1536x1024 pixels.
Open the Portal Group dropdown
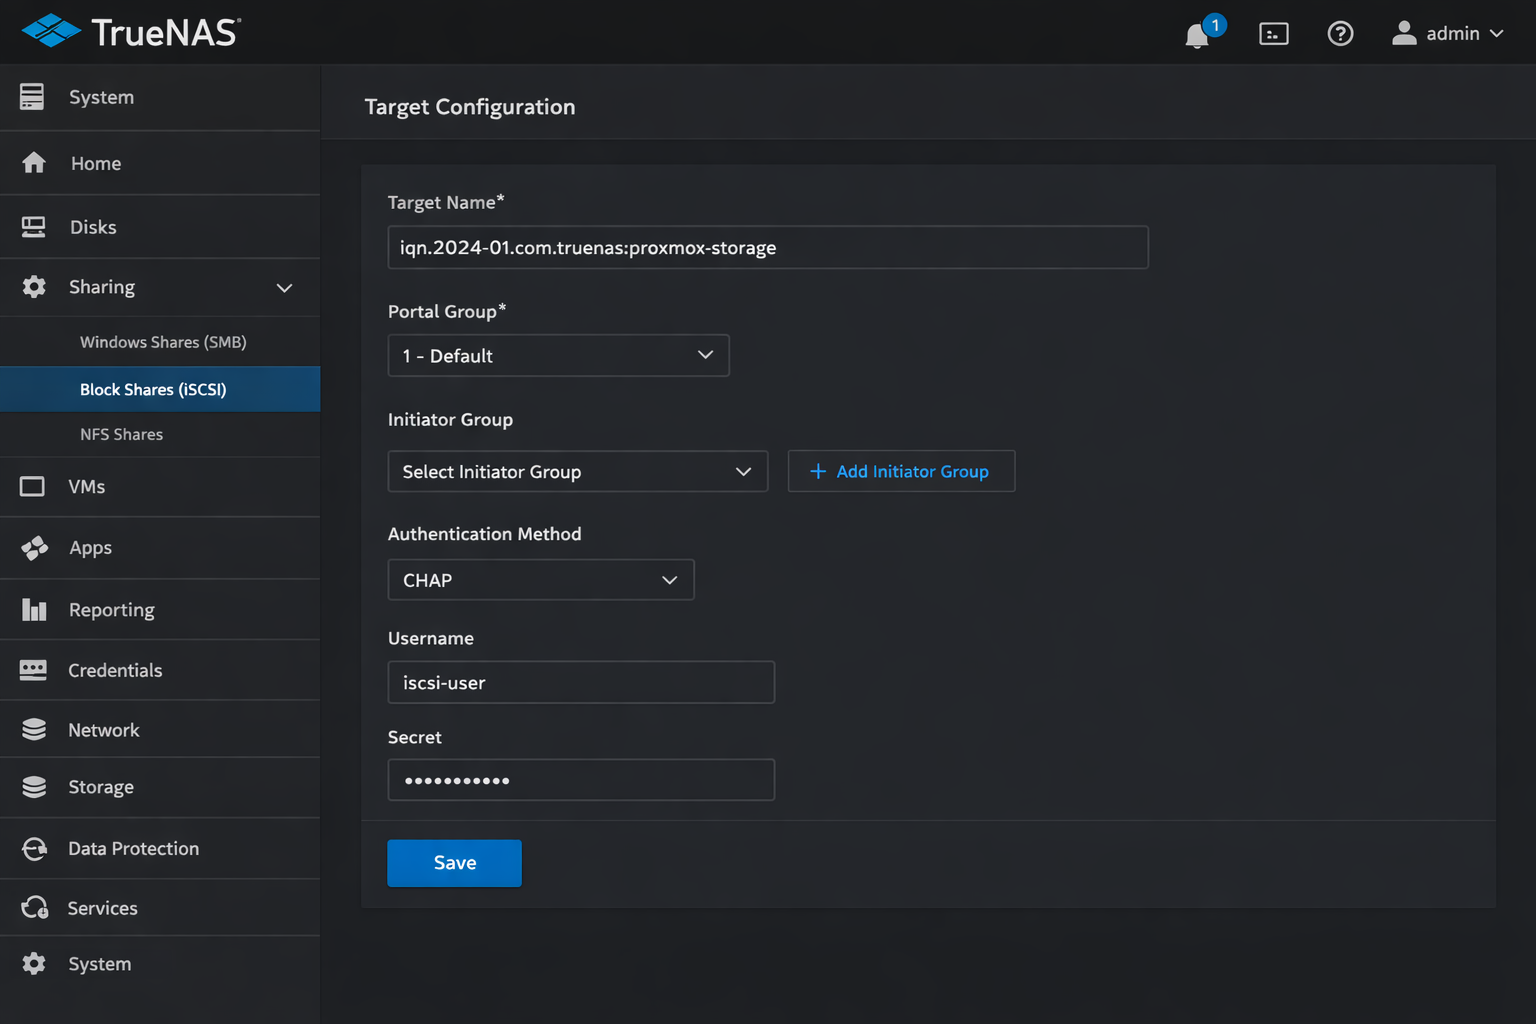(x=558, y=355)
